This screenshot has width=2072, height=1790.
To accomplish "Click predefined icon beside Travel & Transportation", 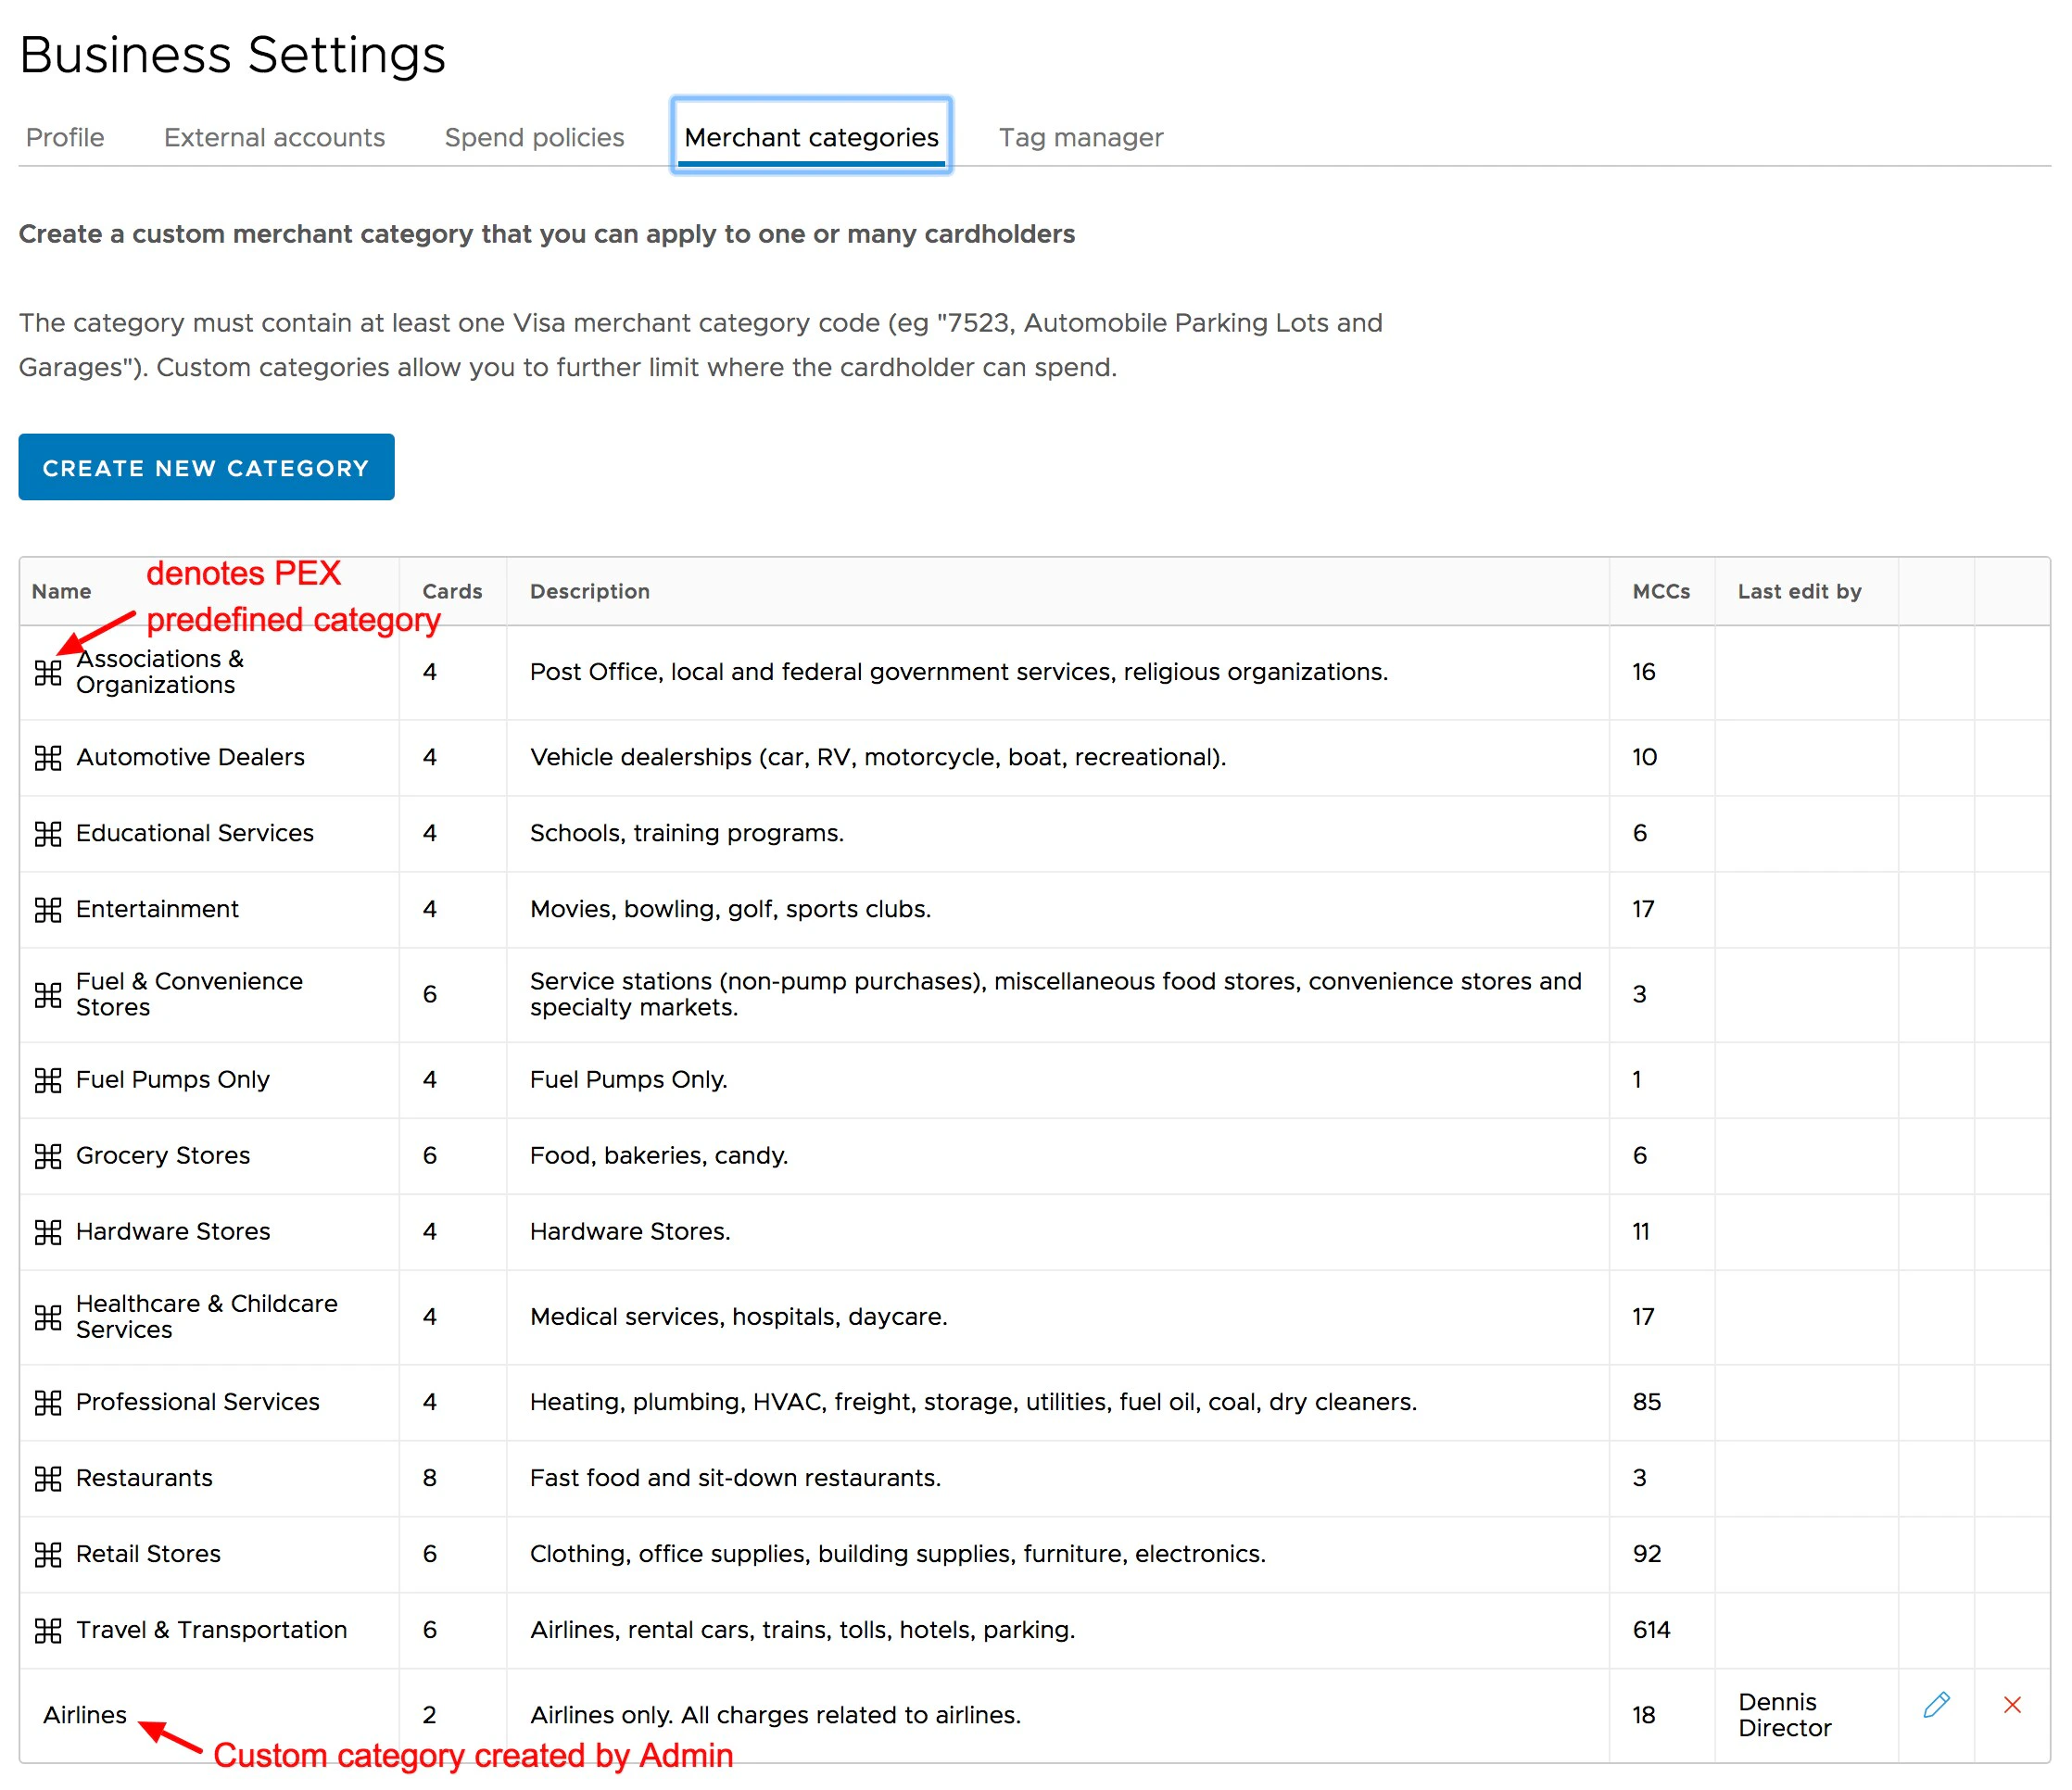I will (48, 1630).
